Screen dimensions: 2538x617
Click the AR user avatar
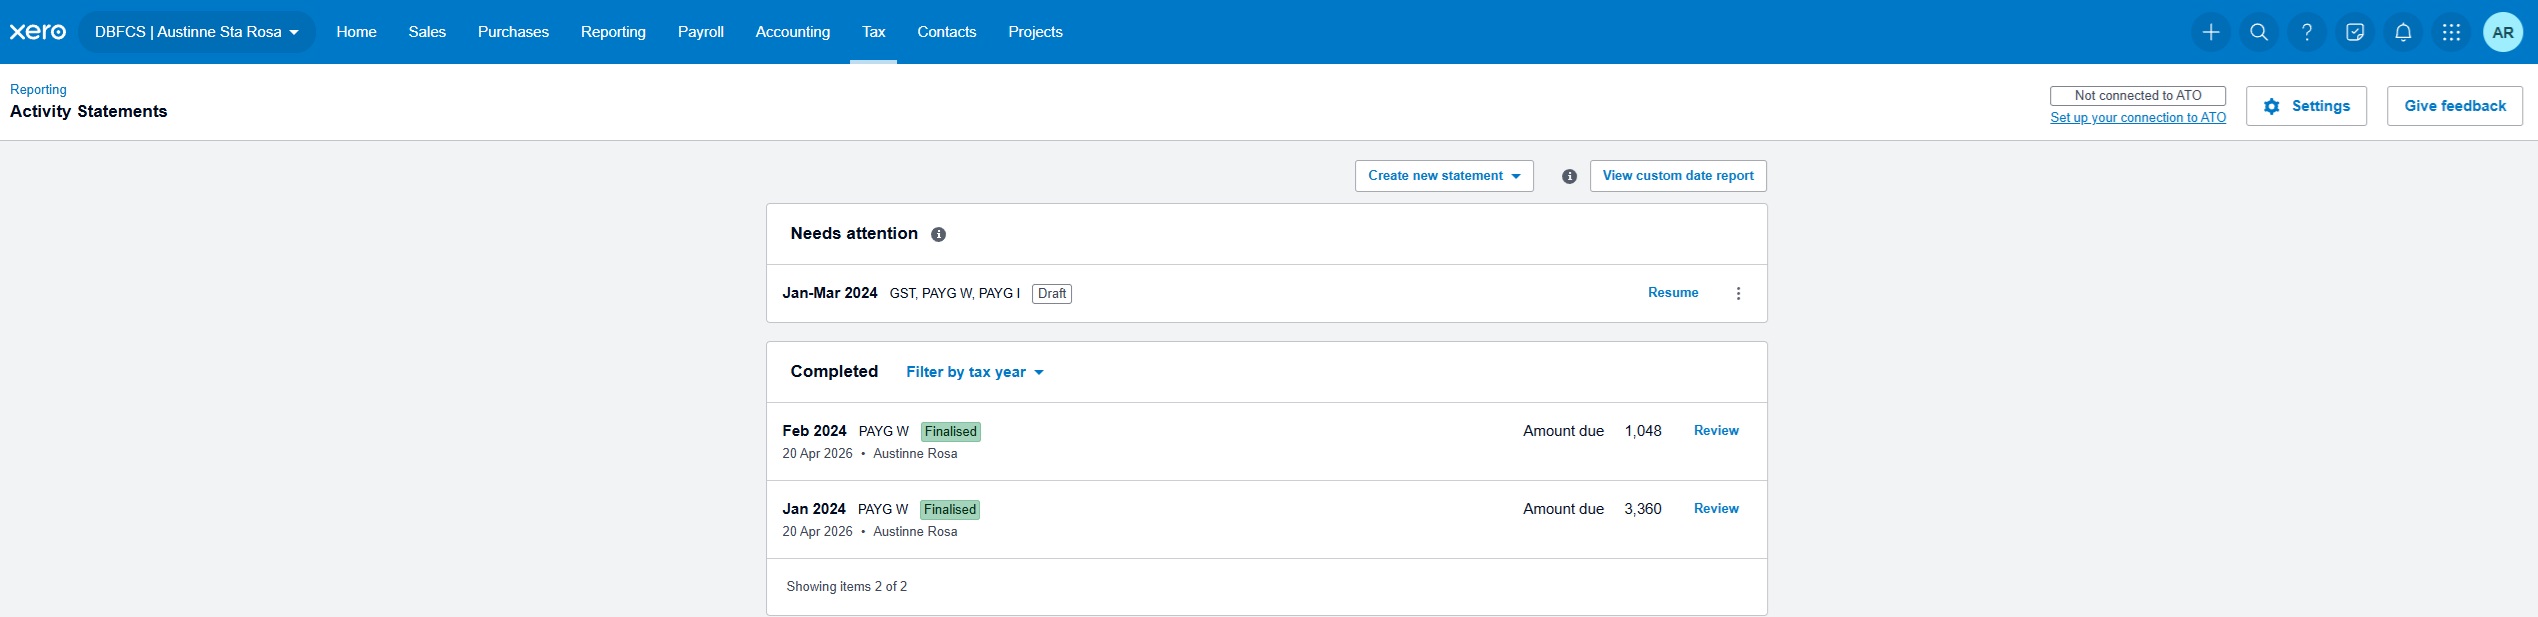click(x=2502, y=32)
